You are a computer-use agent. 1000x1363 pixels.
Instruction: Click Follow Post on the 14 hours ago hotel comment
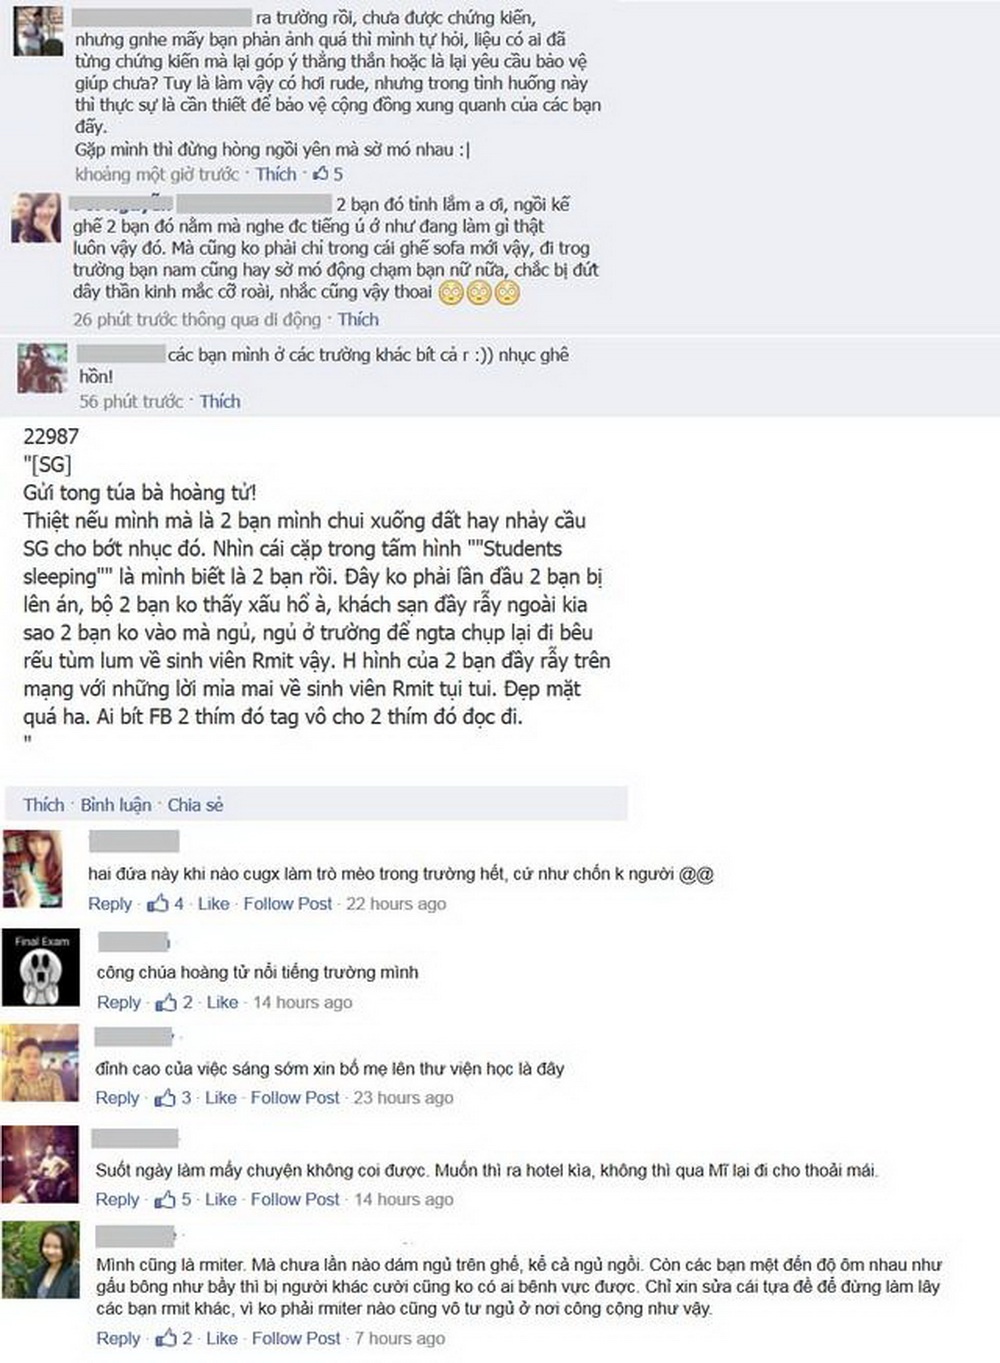coord(296,1200)
